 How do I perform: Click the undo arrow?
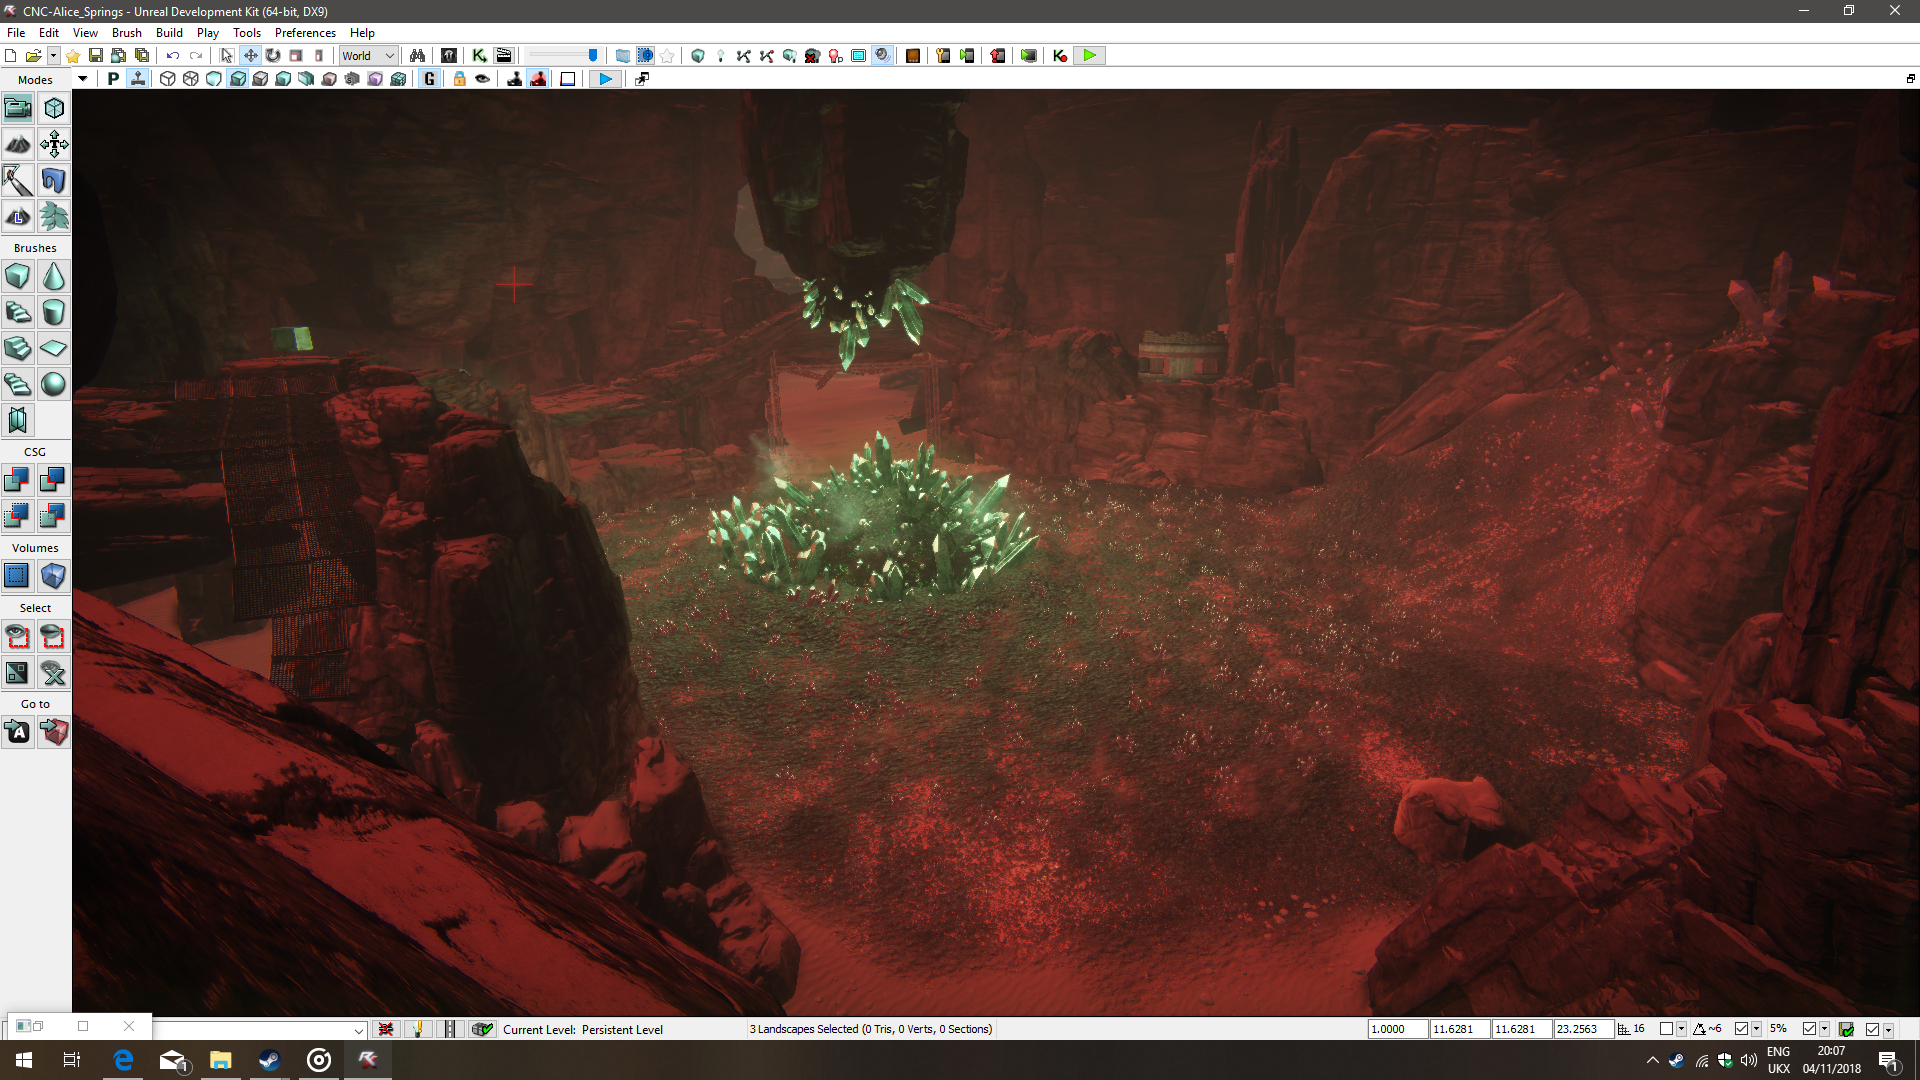click(x=173, y=56)
